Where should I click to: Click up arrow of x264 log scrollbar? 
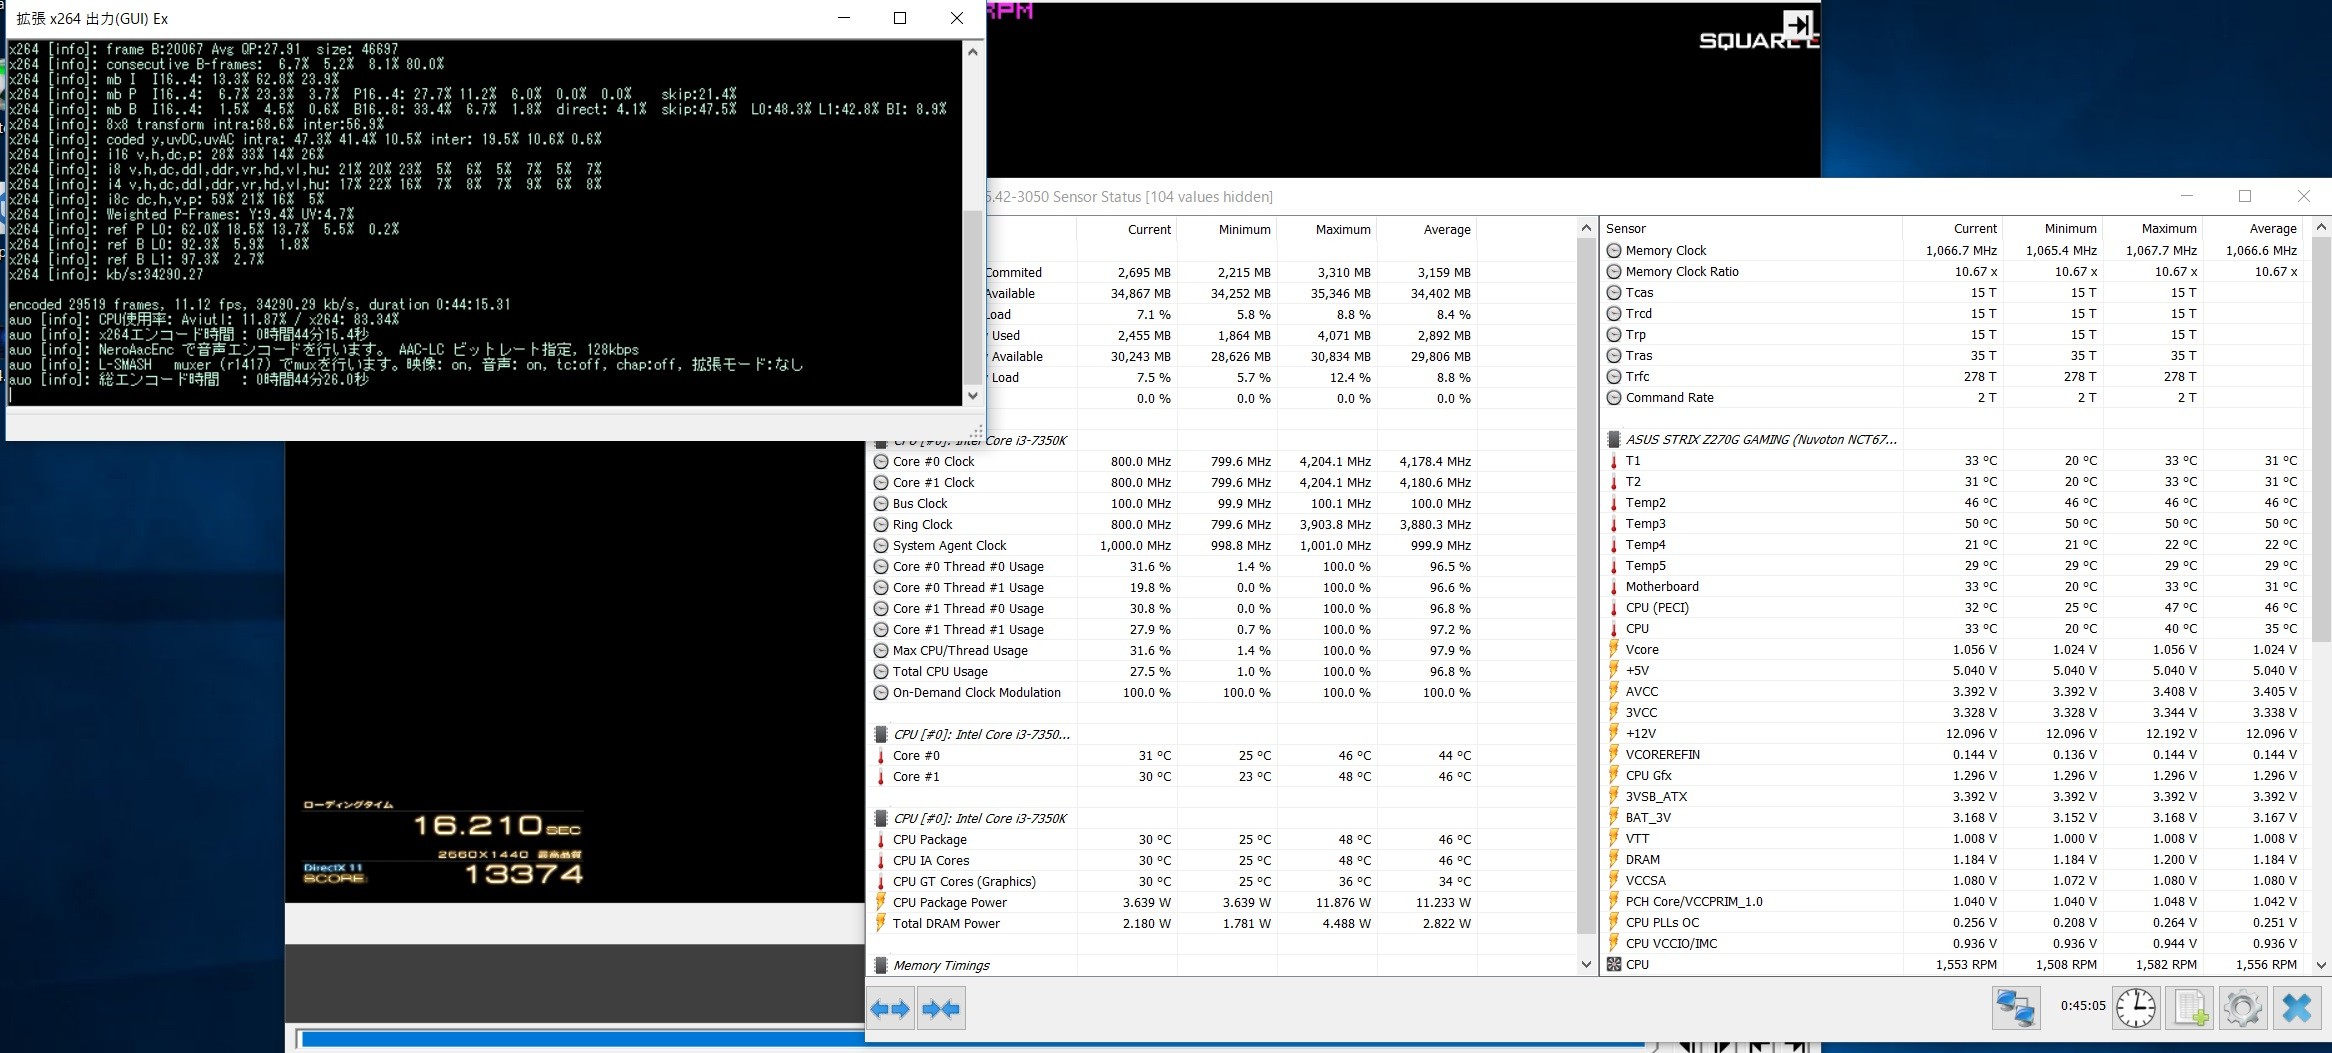click(x=973, y=51)
